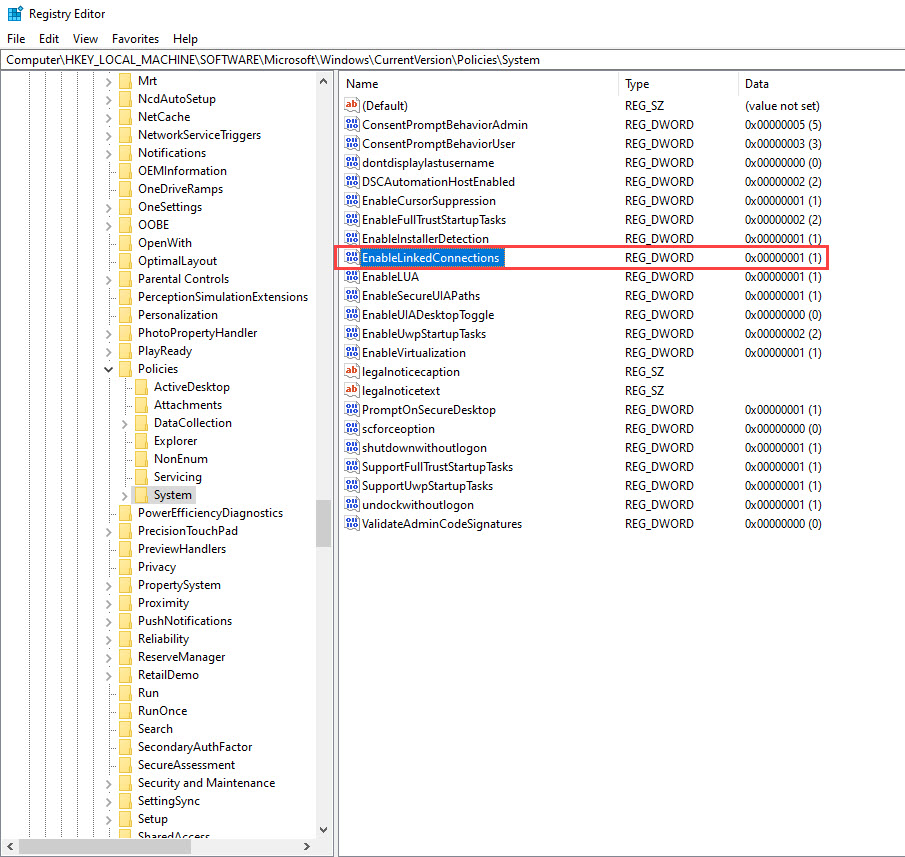Click the ValidateAdminCodeSignatures DWORD icon
Viewport: 905px width, 857px height.
point(351,523)
